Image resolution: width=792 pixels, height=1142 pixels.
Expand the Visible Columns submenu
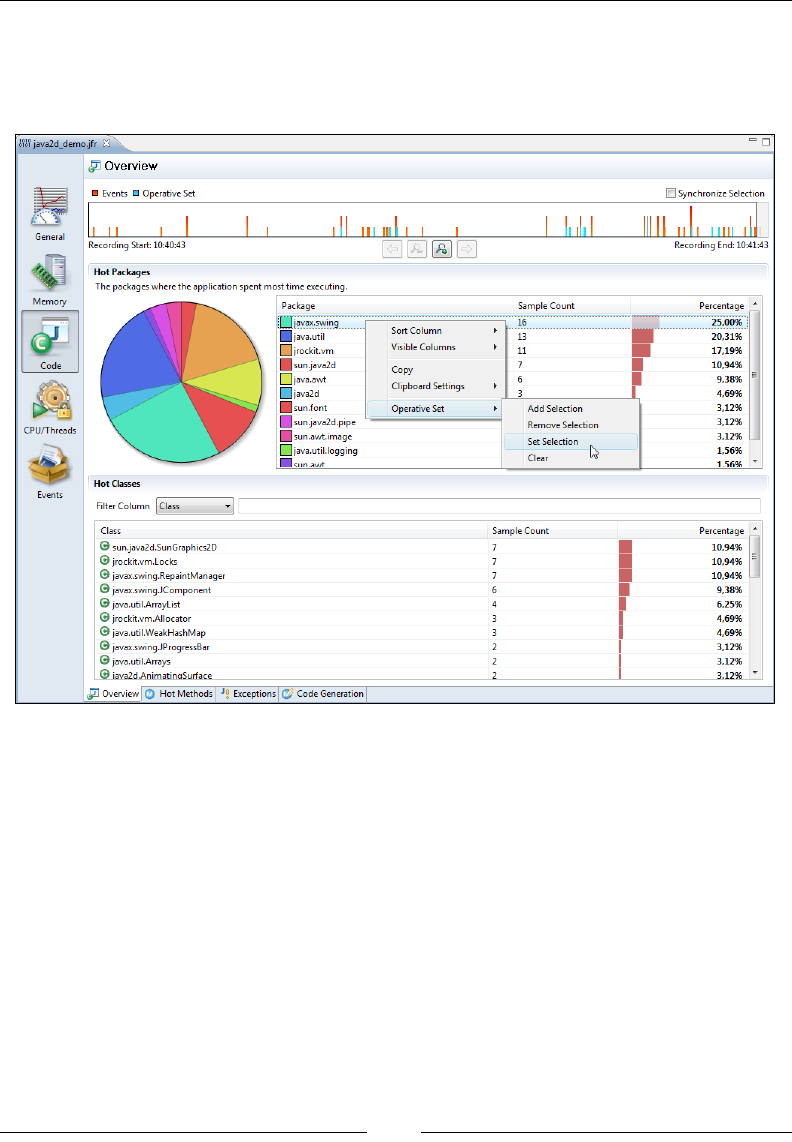(x=436, y=347)
